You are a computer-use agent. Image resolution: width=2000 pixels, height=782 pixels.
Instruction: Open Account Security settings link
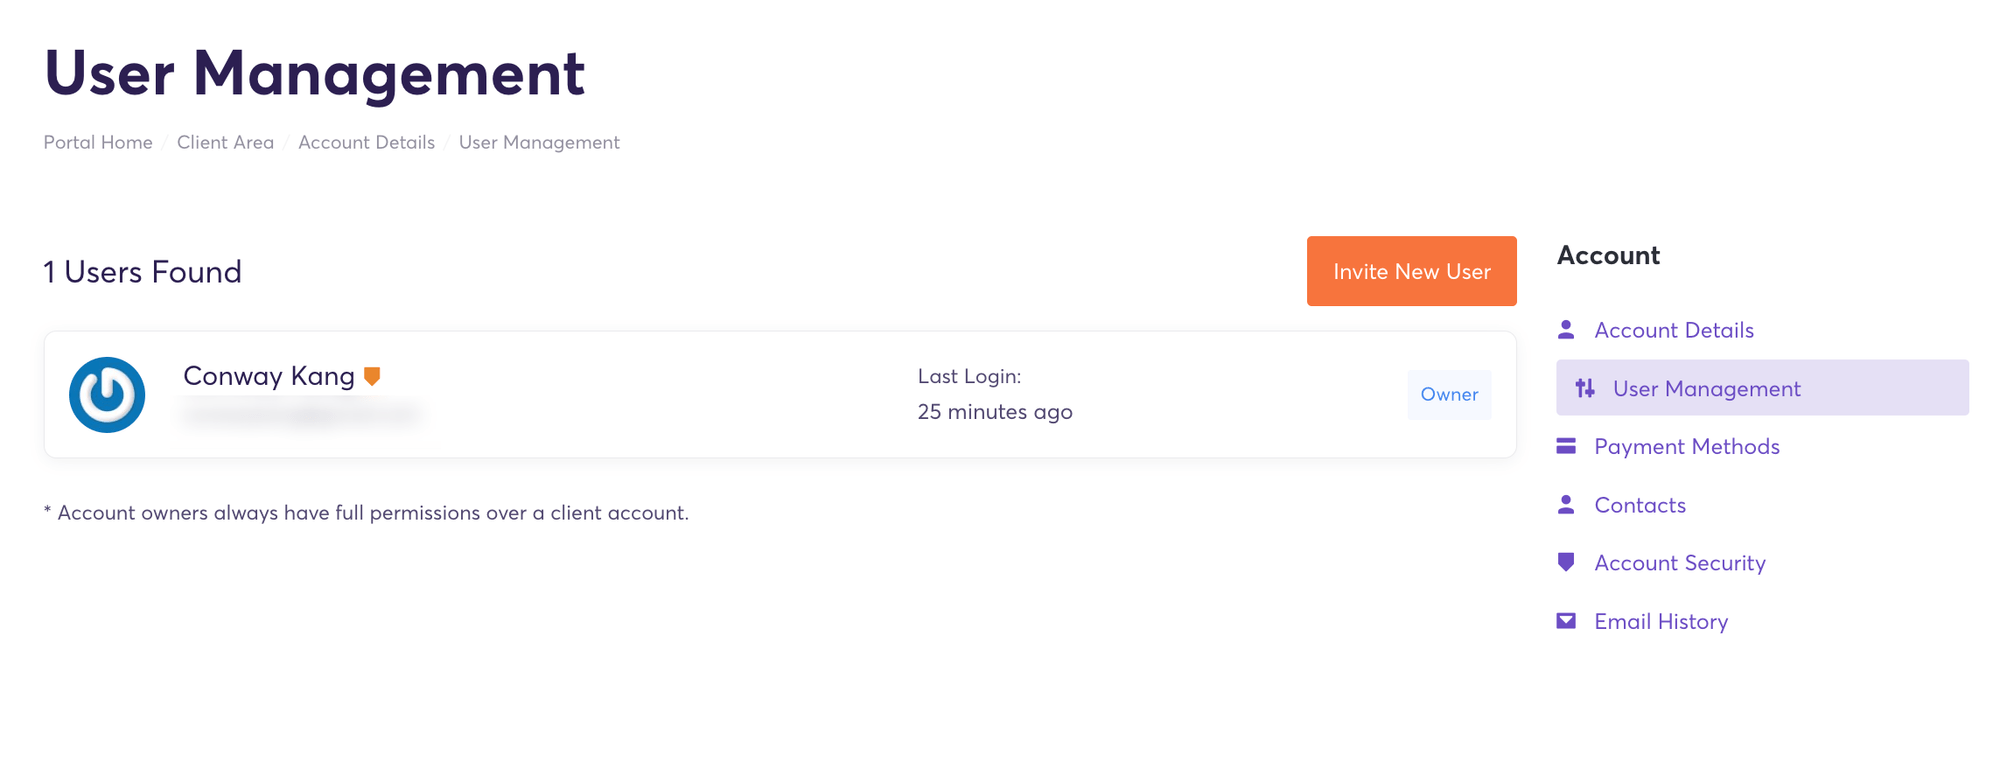[1680, 563]
